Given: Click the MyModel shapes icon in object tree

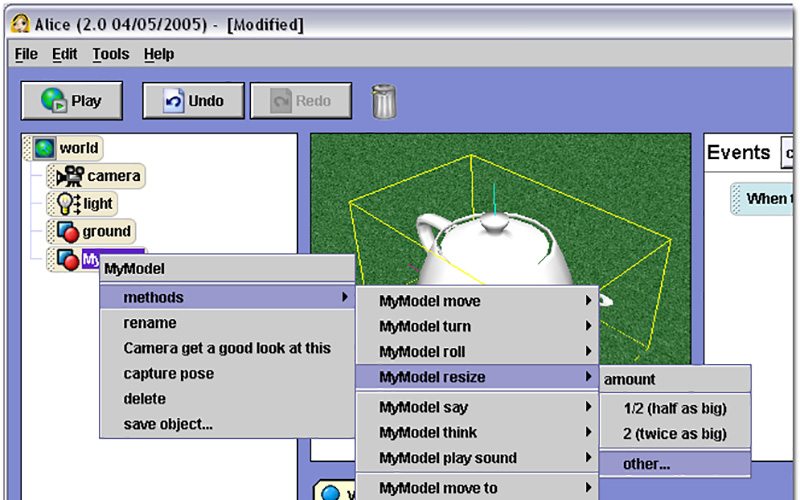Looking at the screenshot, I should tap(68, 259).
